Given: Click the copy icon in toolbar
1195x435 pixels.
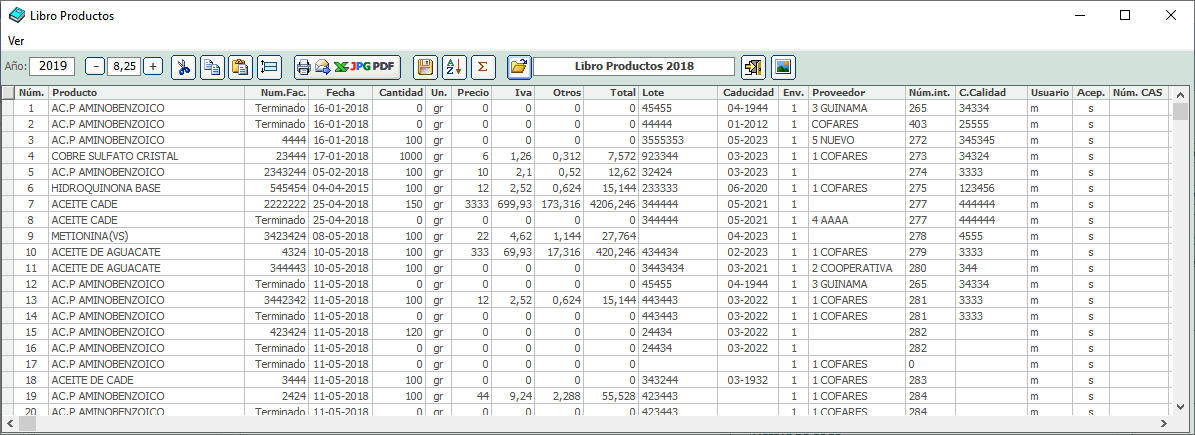Looking at the screenshot, I should click(212, 67).
